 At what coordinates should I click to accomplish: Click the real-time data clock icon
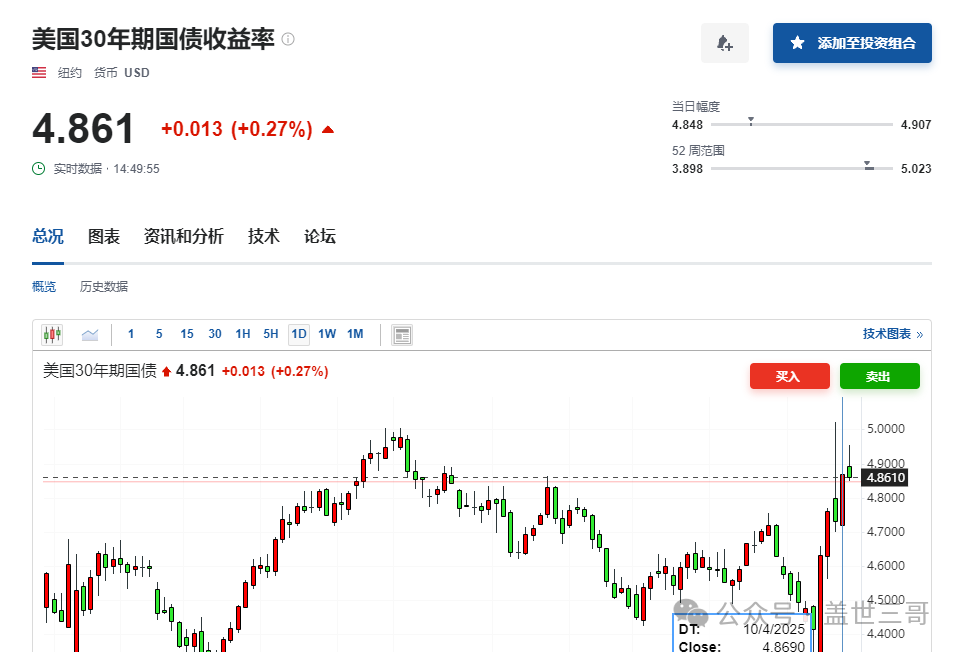point(39,168)
